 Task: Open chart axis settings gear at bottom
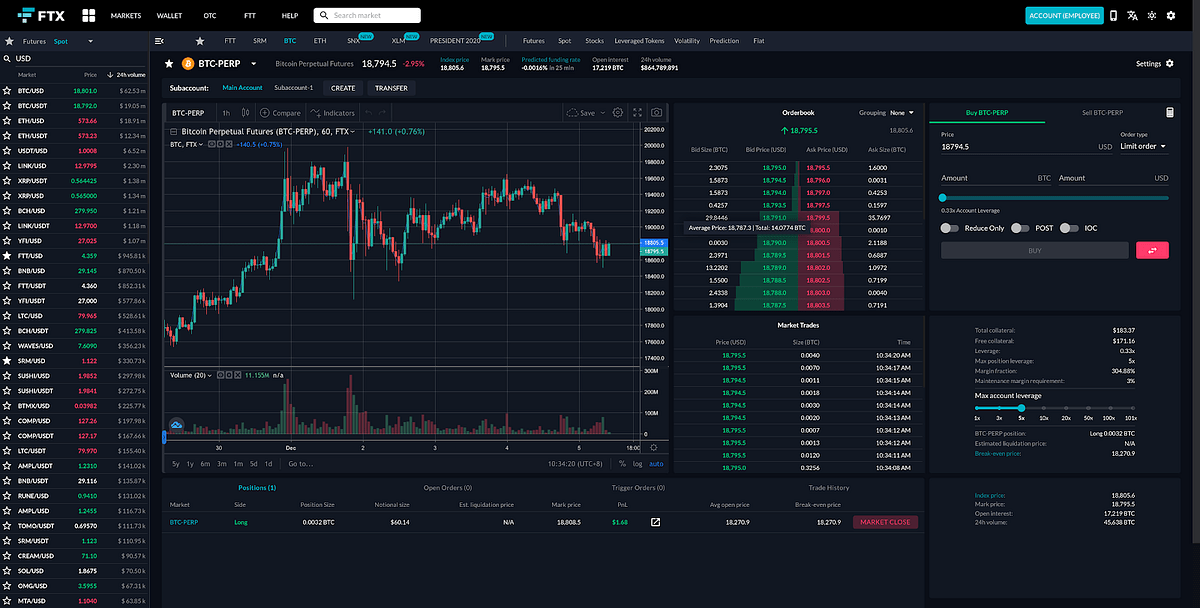(654, 447)
